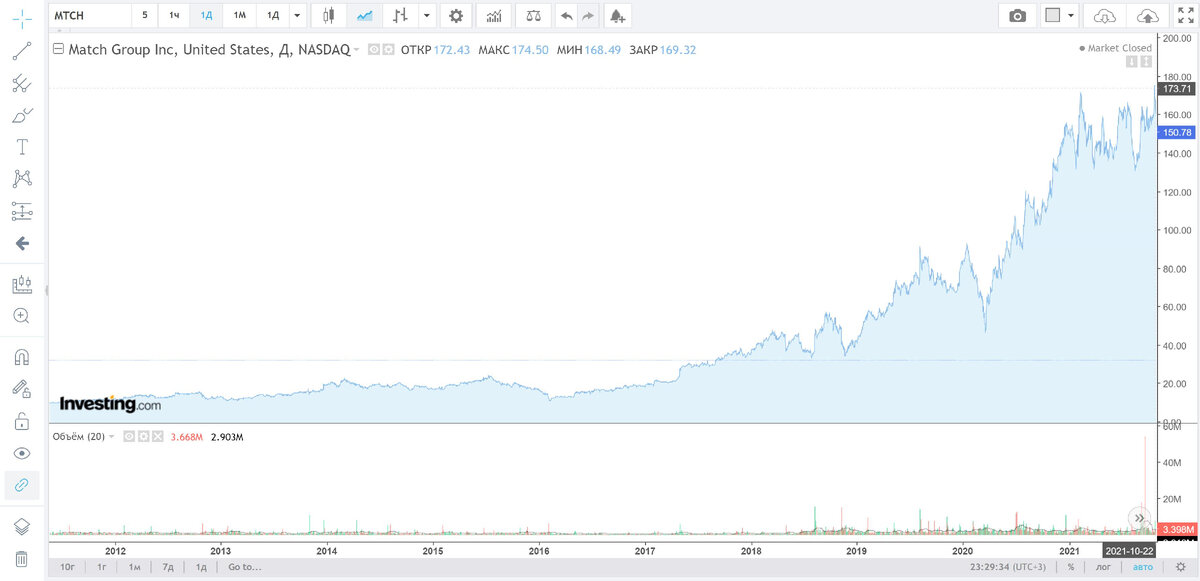Select the crosshair cursor tool
Viewport: 1200px width, 581px height.
click(x=22, y=17)
